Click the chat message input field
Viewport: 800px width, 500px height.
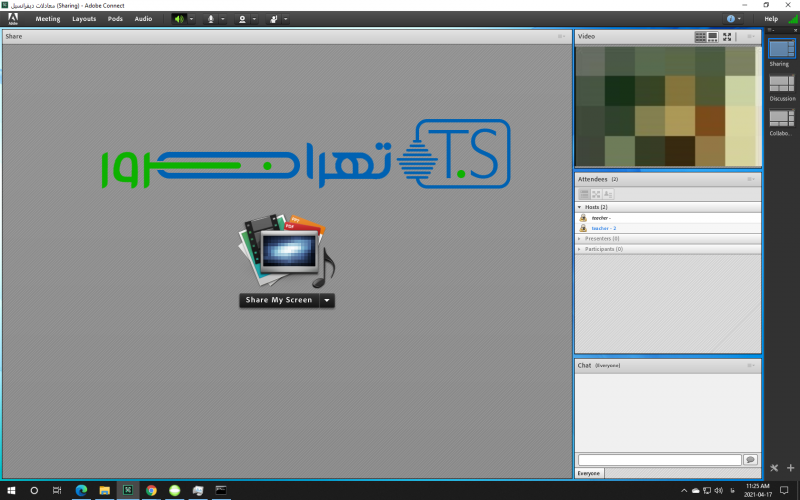coord(659,459)
